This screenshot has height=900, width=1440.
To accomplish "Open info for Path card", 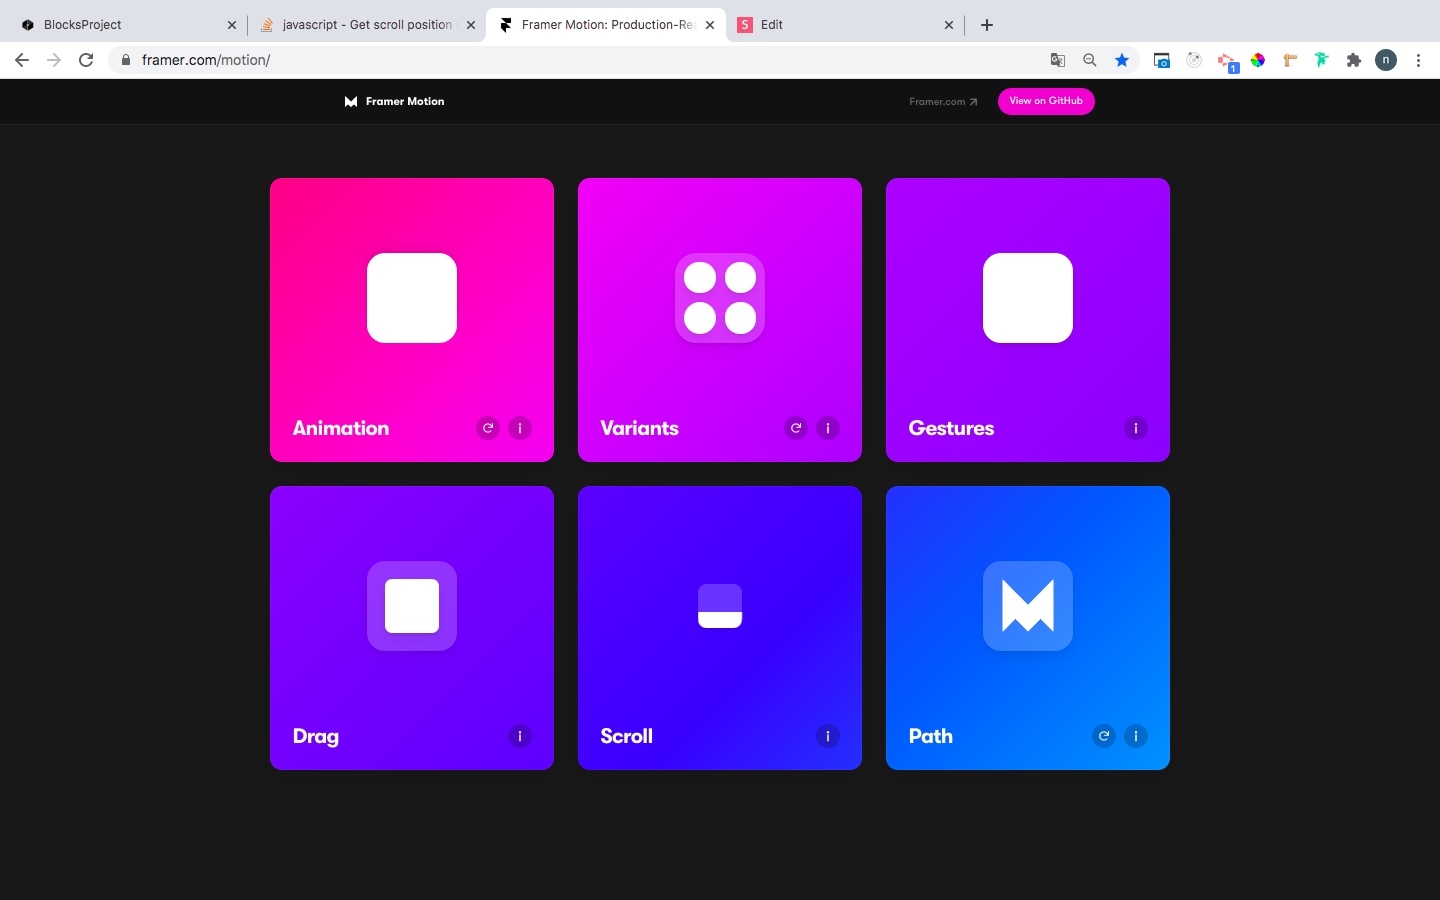I will (1136, 736).
